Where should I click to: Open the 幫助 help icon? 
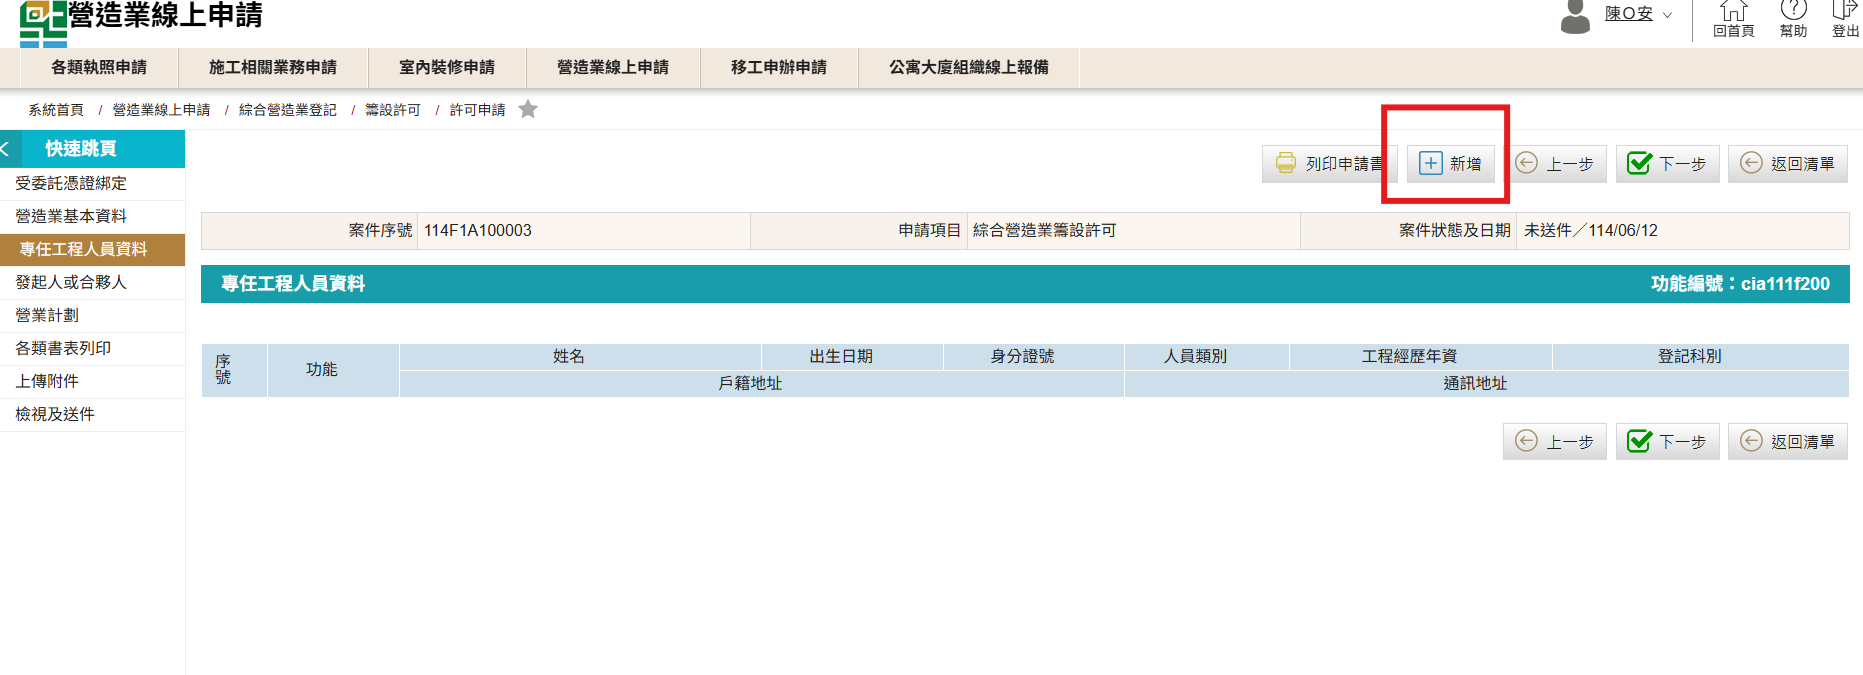(x=1793, y=18)
